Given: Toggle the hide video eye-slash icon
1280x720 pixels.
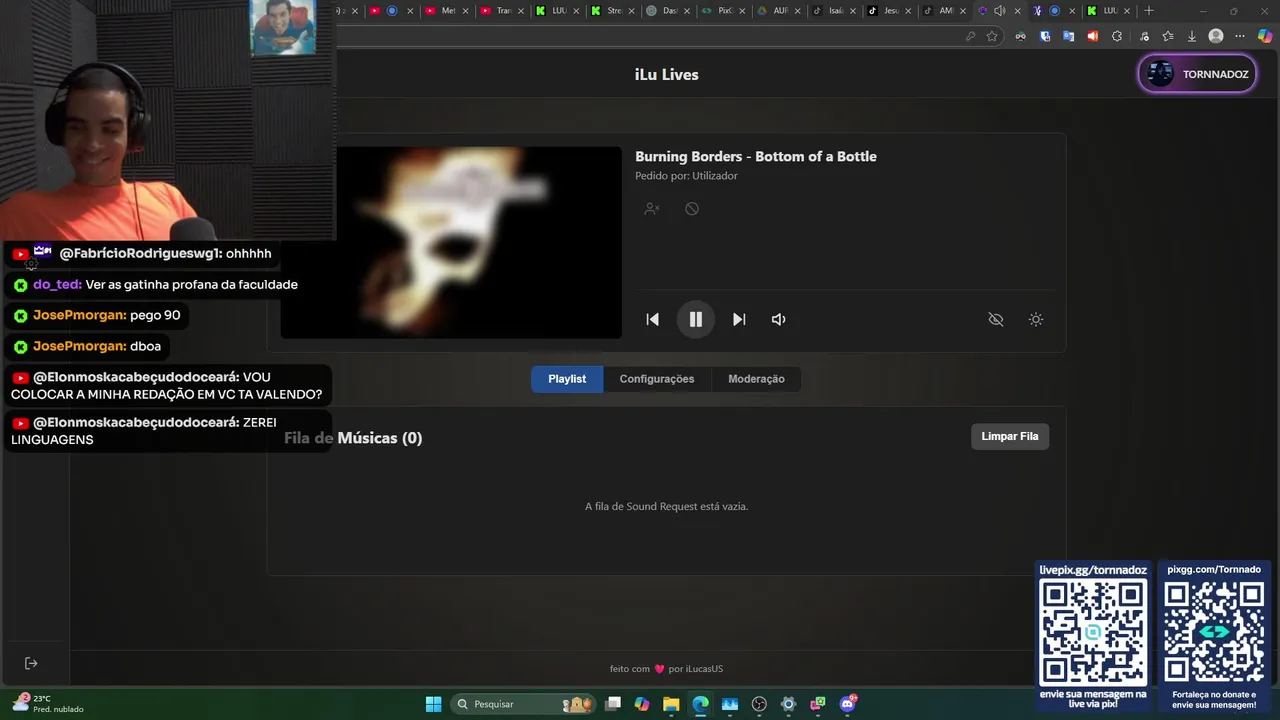Looking at the screenshot, I should coord(996,319).
